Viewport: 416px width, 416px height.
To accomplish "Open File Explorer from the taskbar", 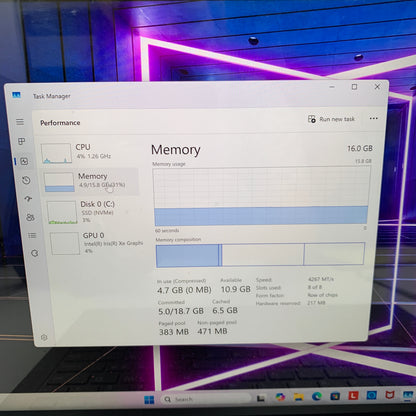I will pos(298,397).
